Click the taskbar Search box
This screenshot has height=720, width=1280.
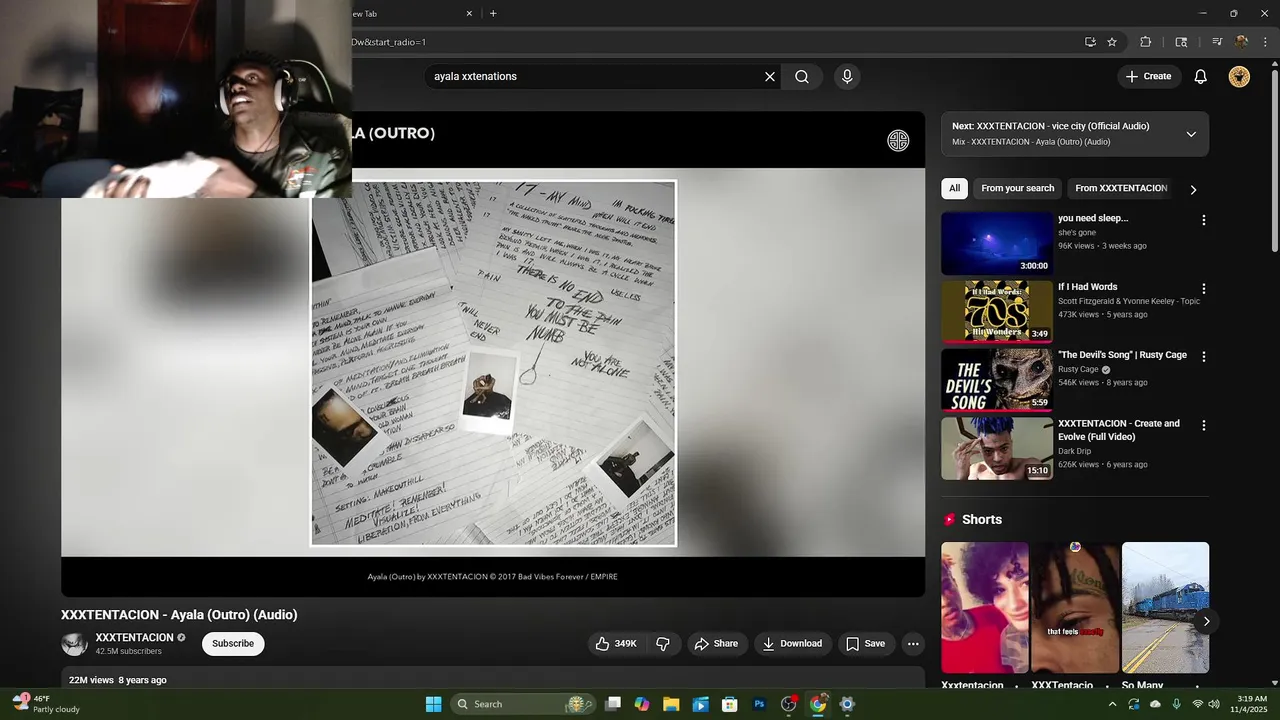(523, 704)
